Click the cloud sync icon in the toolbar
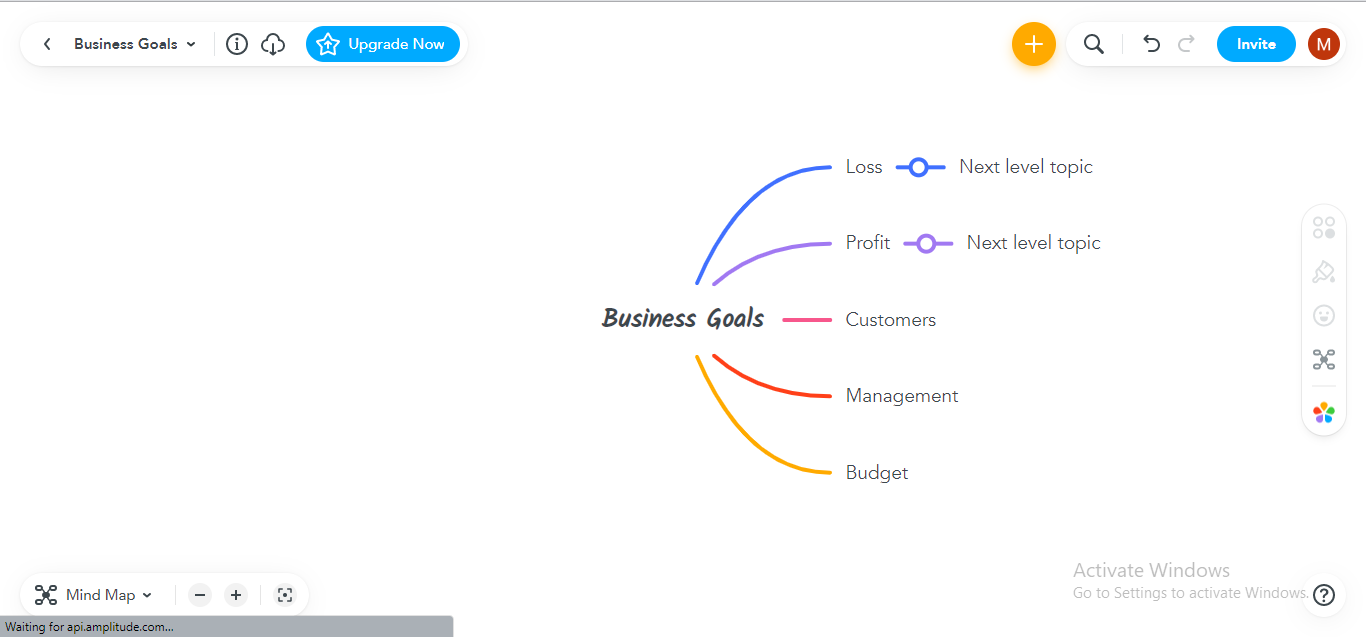 (272, 44)
